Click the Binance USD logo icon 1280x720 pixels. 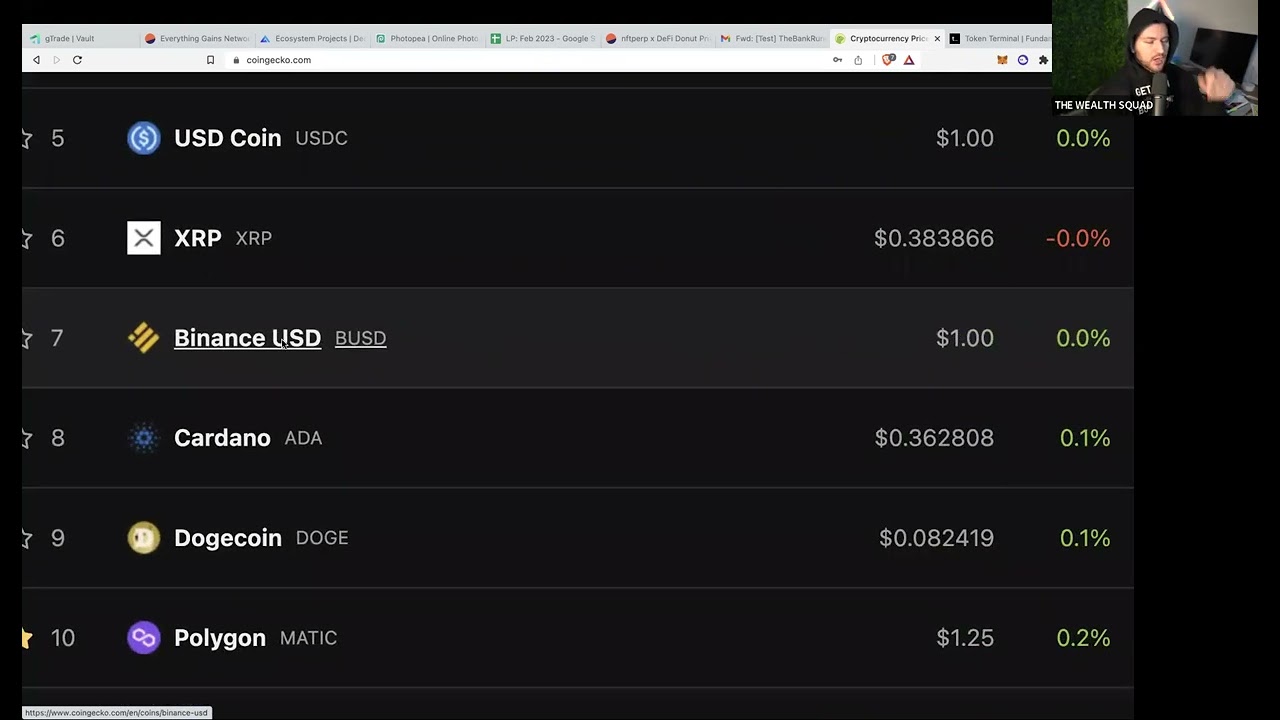pos(143,338)
